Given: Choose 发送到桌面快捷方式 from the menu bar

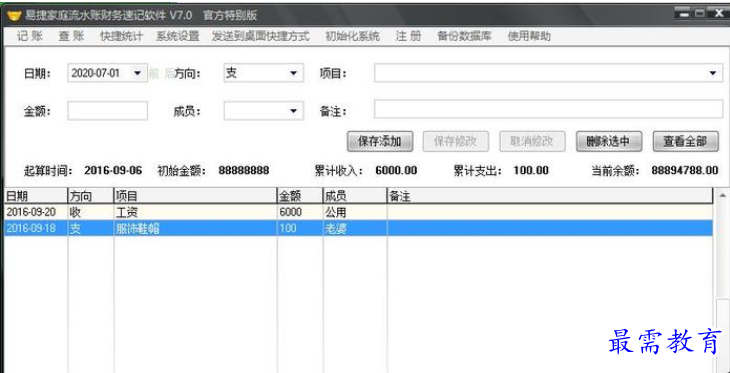Looking at the screenshot, I should click(x=261, y=36).
